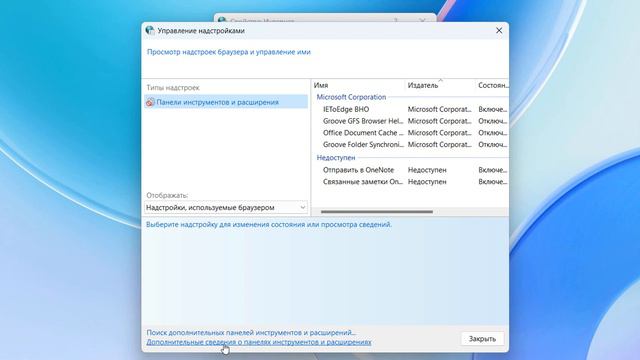
Task: Click publisher cell of Office Document Cache row
Action: [x=440, y=133]
